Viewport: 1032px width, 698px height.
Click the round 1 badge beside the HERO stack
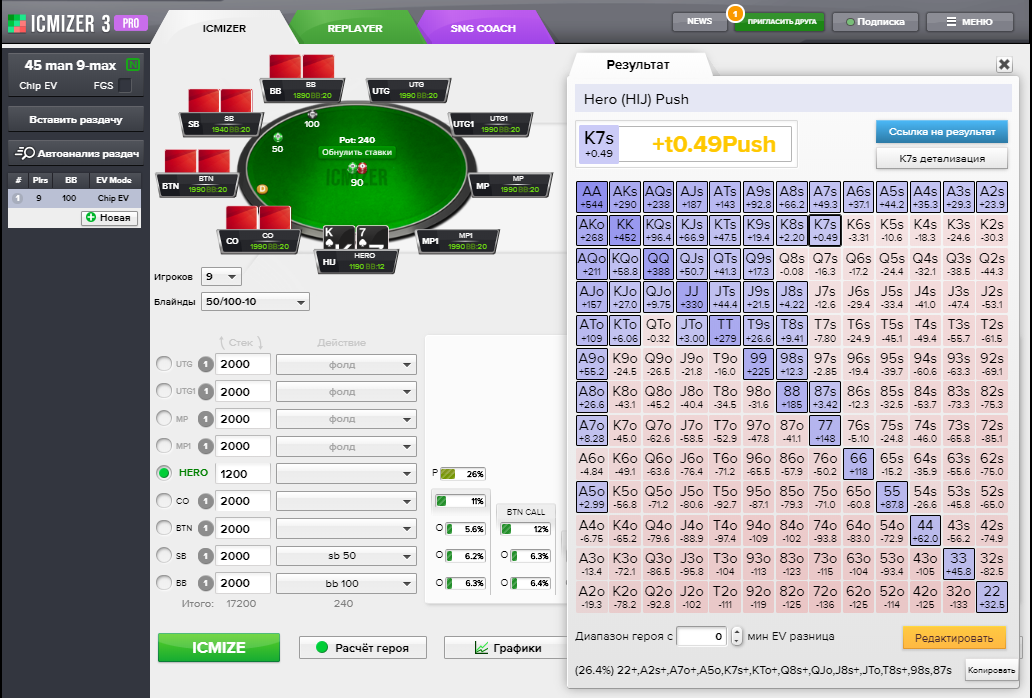(206, 474)
